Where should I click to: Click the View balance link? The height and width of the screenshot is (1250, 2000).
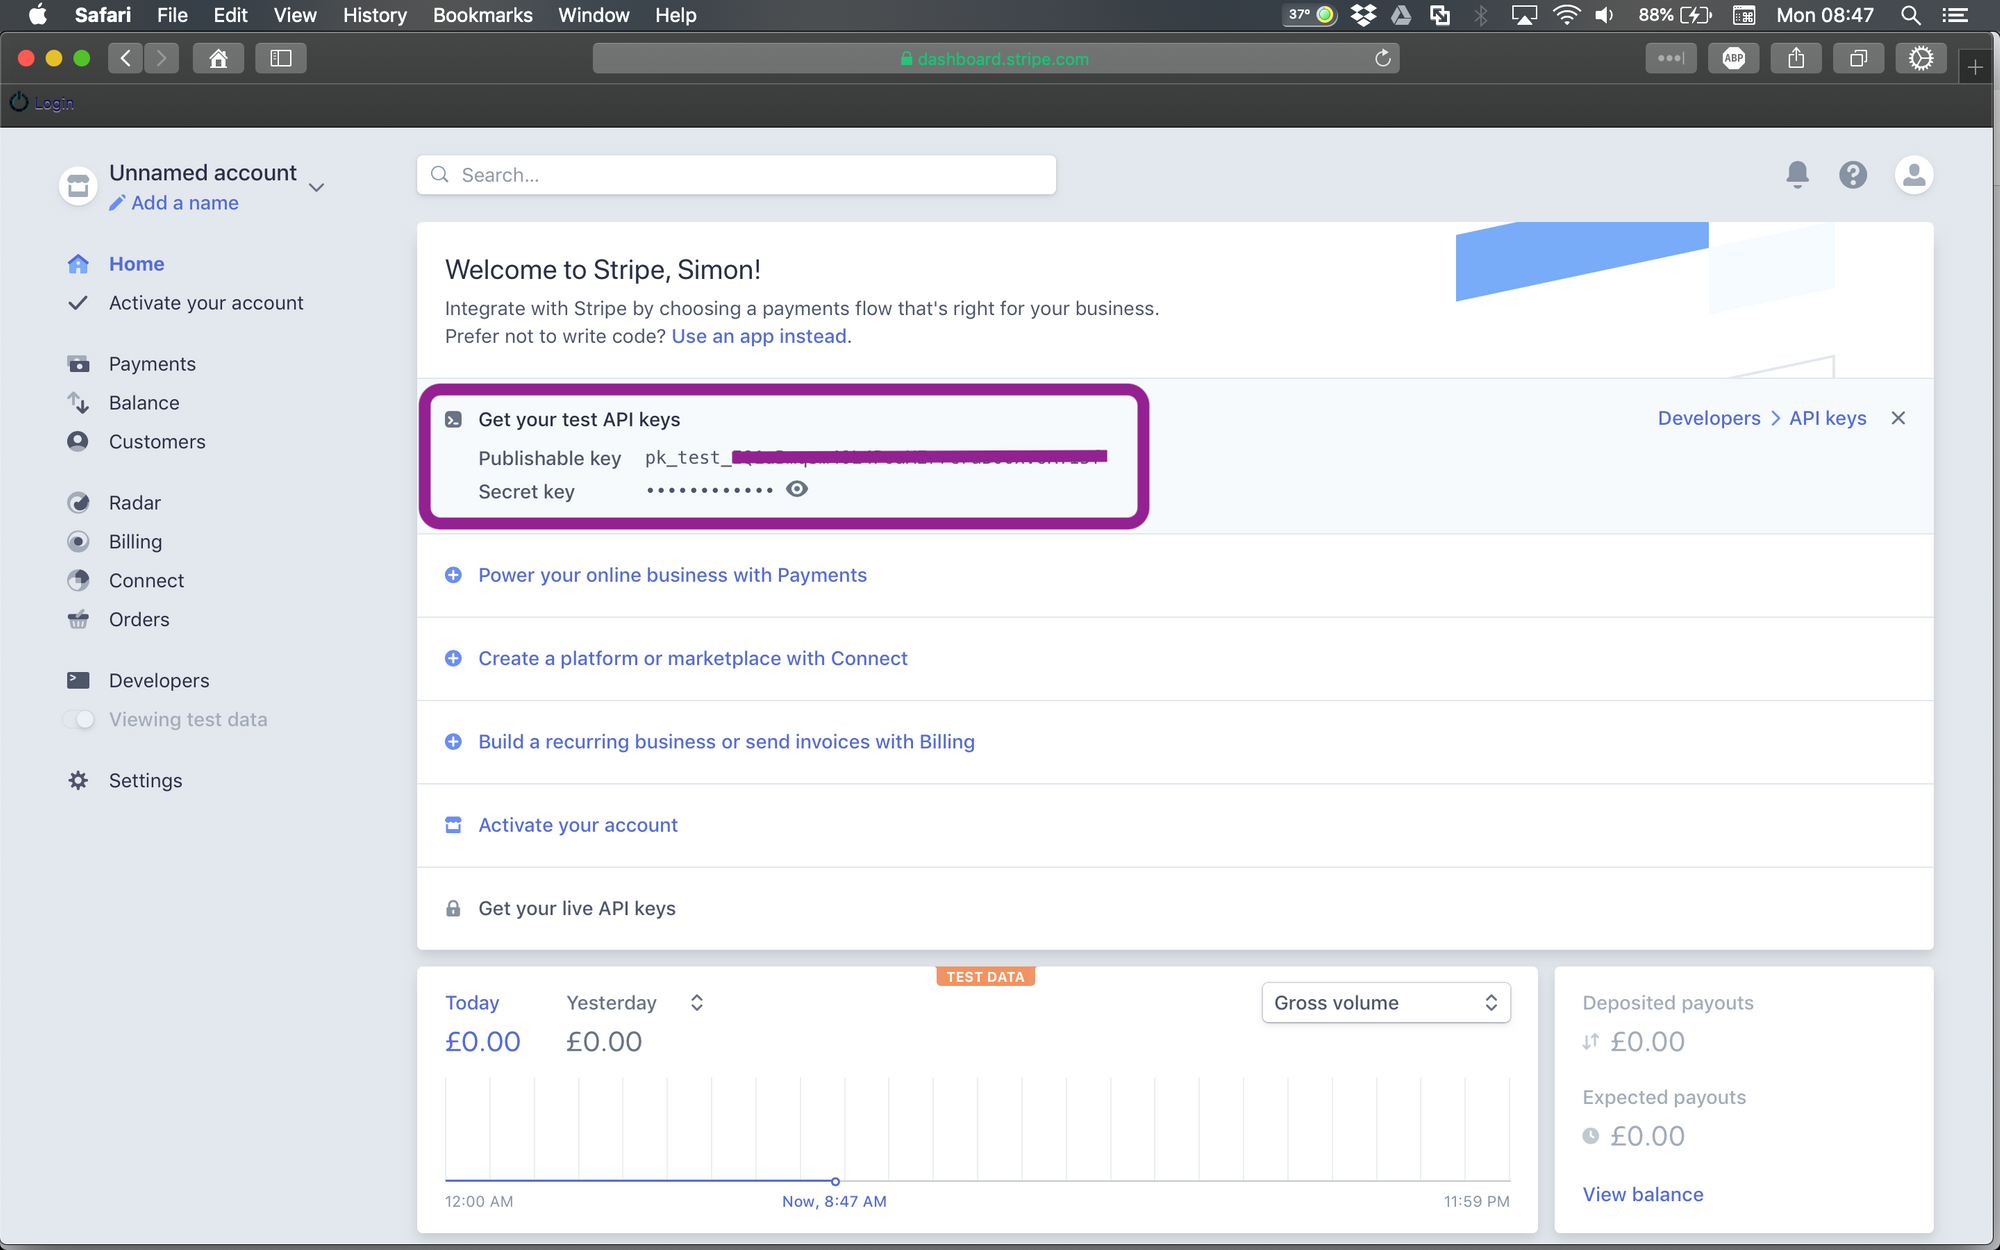(1643, 1194)
